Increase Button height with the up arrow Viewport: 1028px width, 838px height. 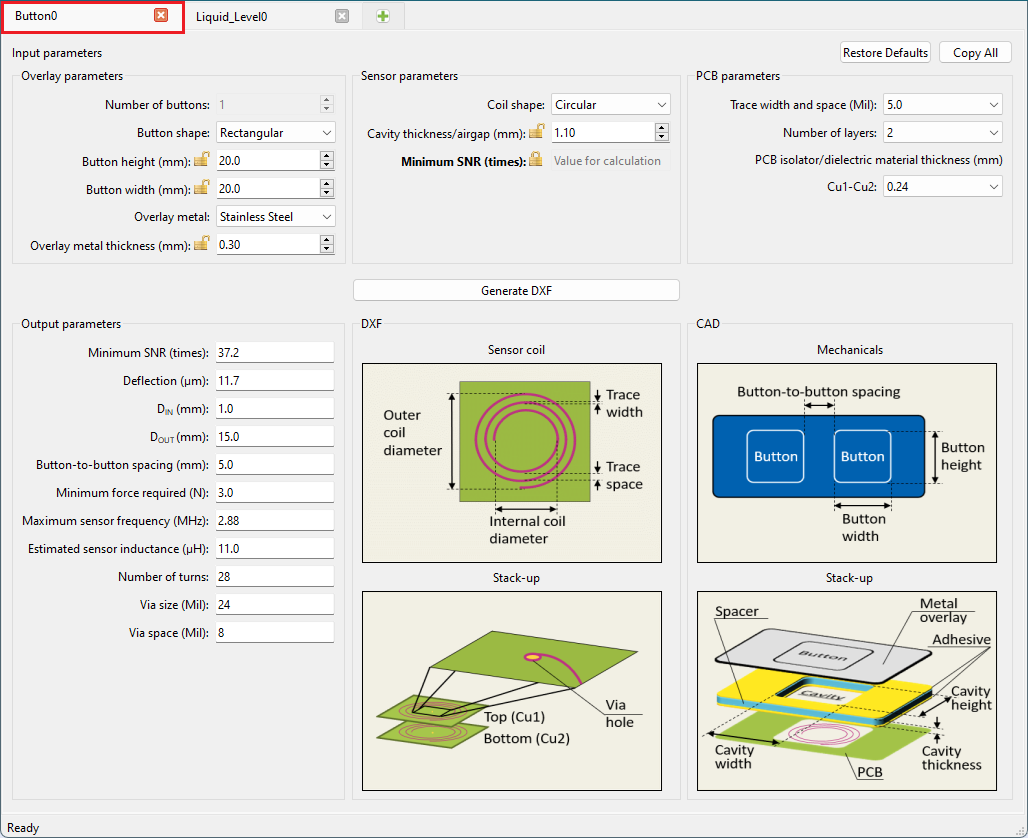click(326, 156)
